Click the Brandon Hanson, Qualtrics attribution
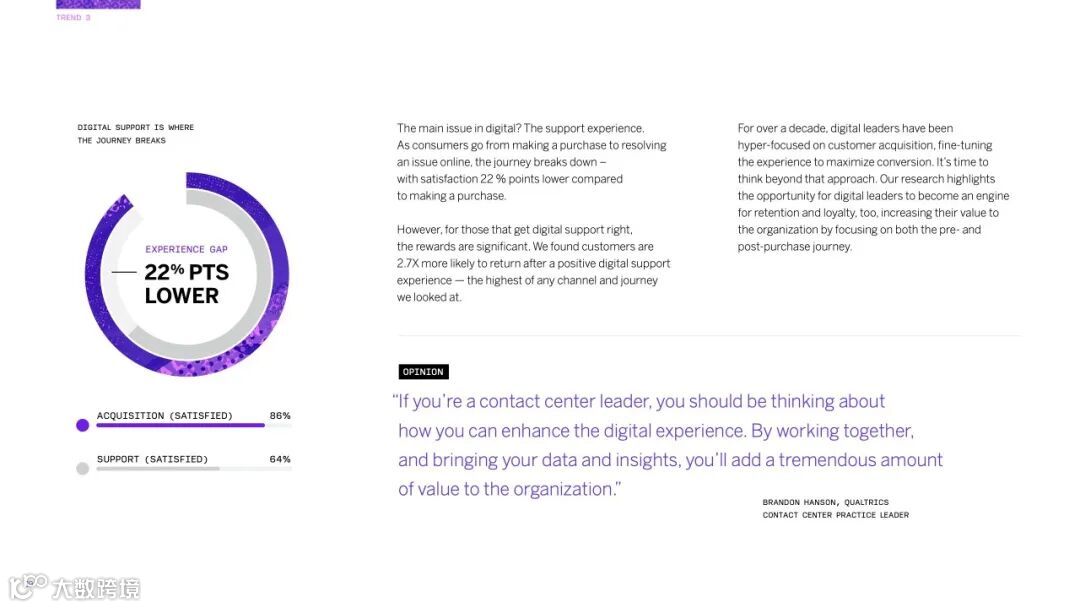Image resolution: width=1080 pixels, height=608 pixels. 835,508
